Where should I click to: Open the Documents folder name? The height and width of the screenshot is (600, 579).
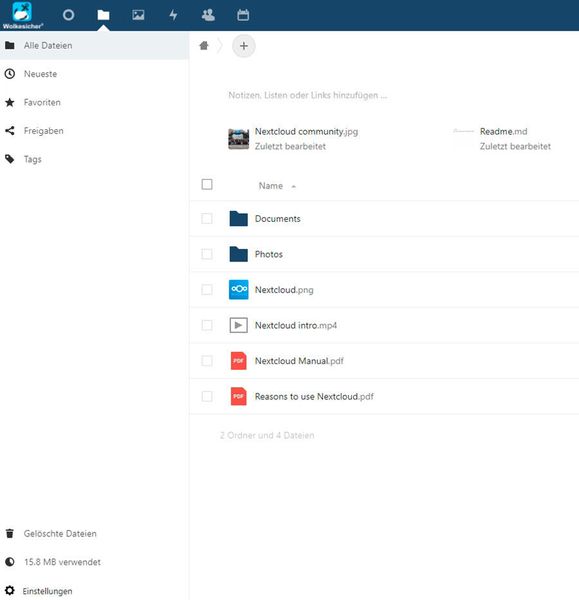[x=278, y=219]
